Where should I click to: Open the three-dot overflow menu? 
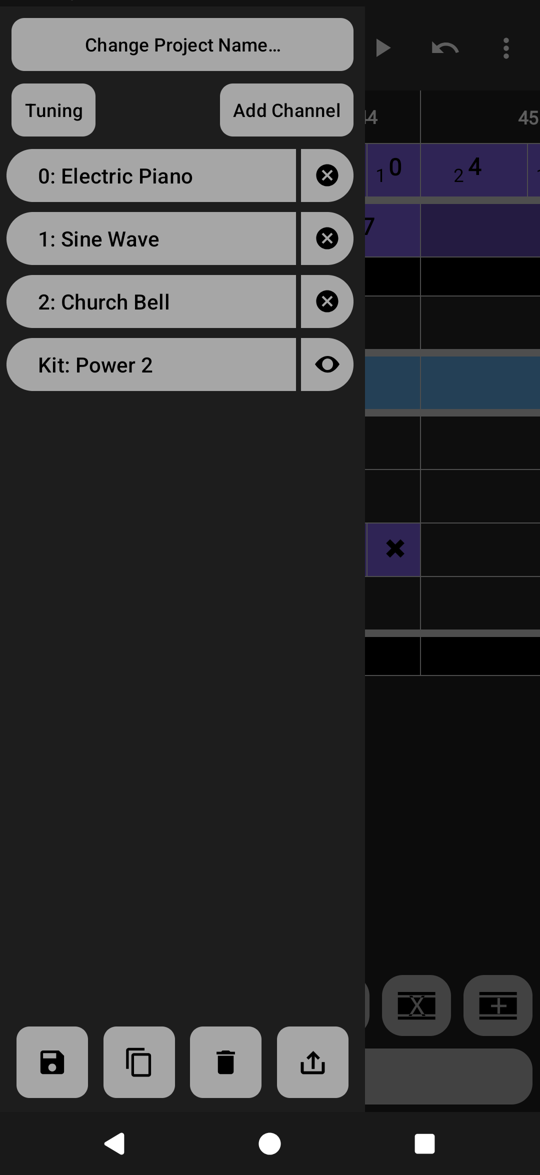[506, 49]
